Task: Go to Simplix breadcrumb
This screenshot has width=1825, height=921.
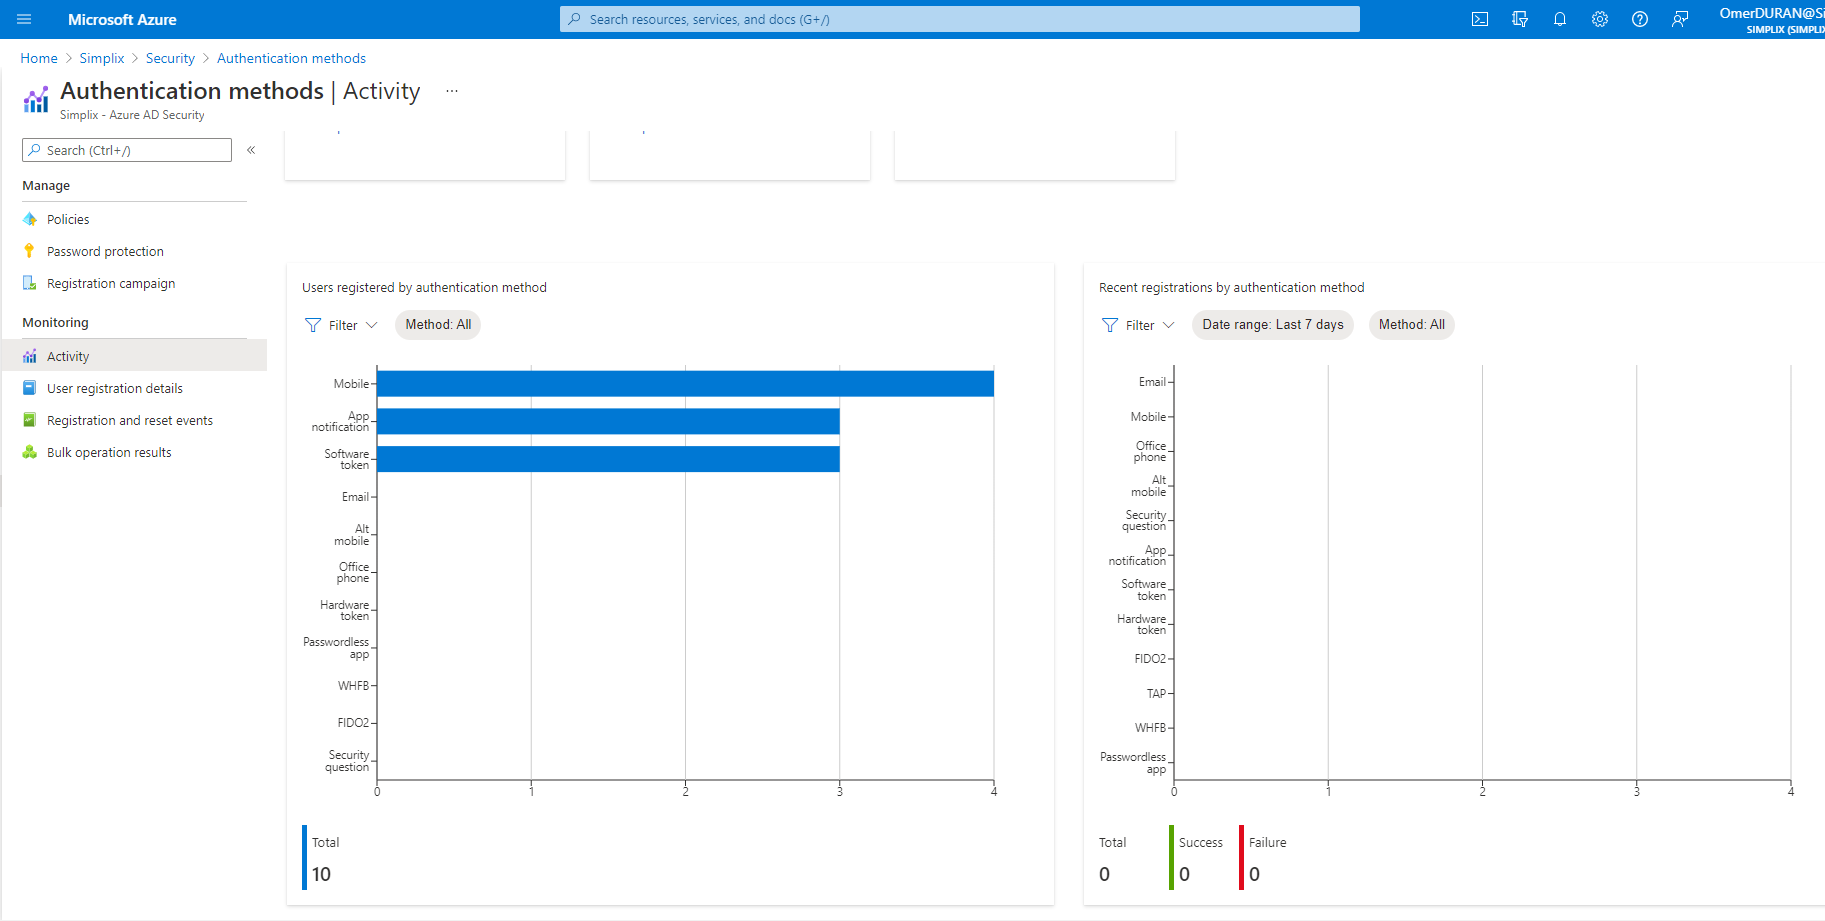Action: click(x=102, y=58)
